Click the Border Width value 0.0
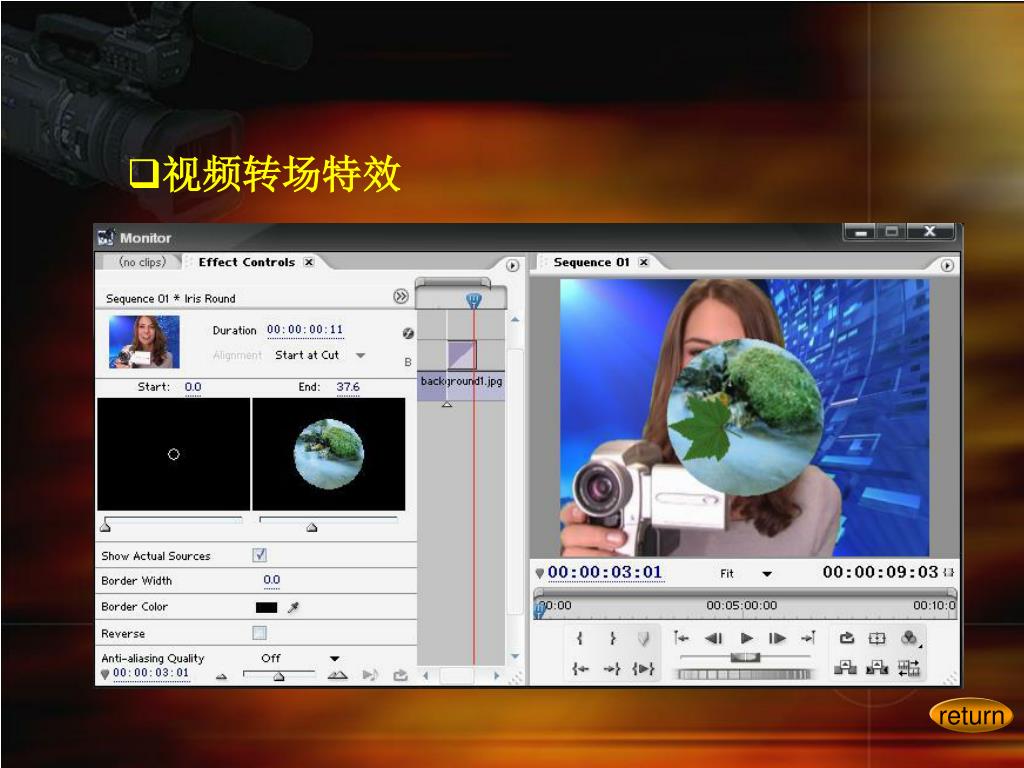This screenshot has width=1024, height=768. tap(271, 580)
